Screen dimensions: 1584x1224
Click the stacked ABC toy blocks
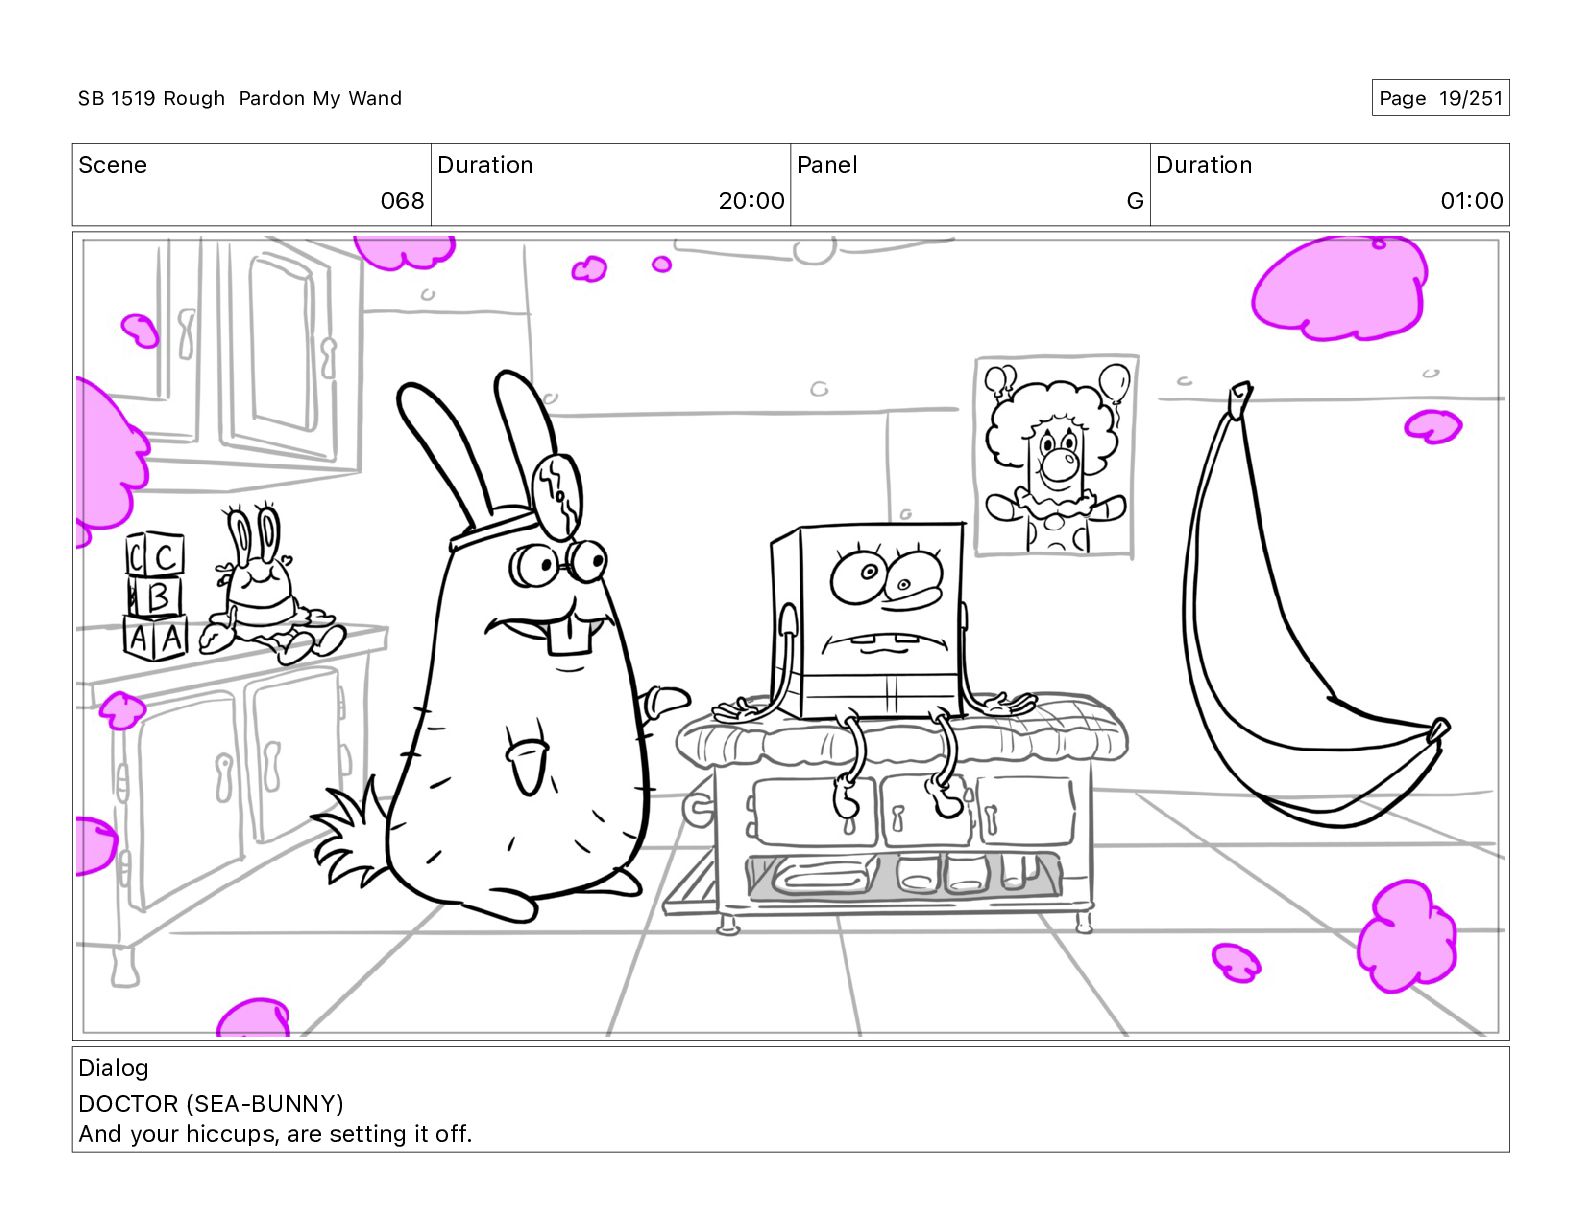155,595
